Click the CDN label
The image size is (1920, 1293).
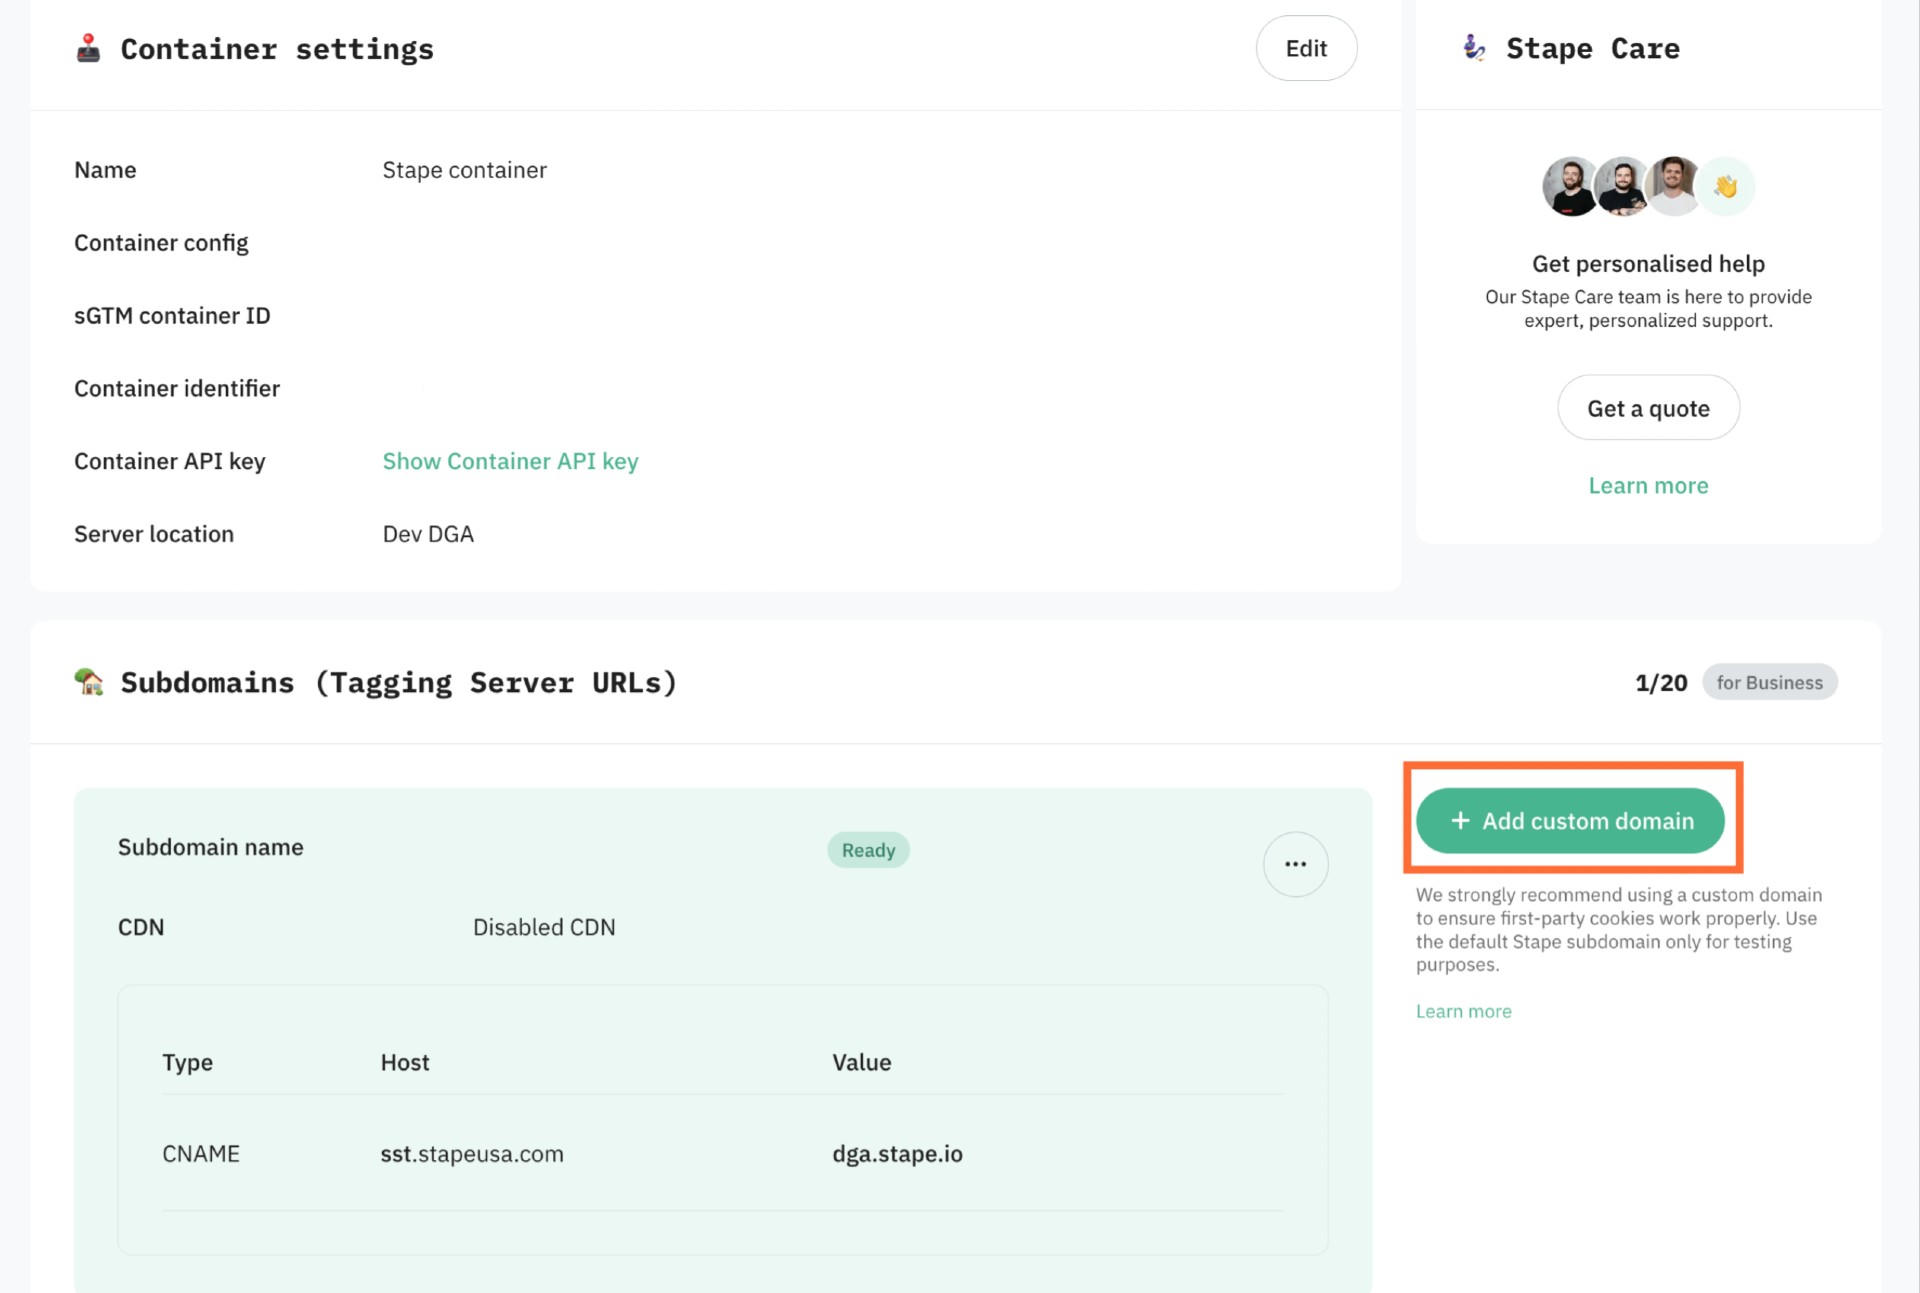click(141, 927)
